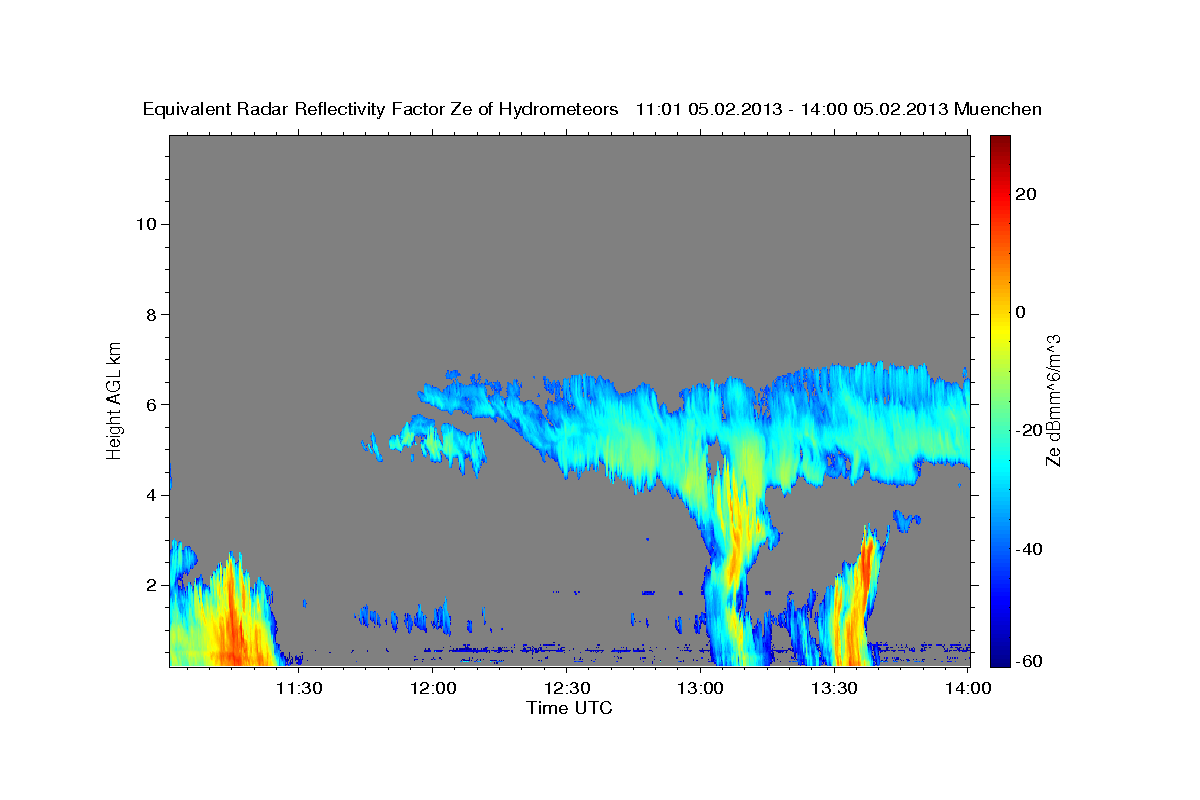
Task: Click the colorbar value 20
Action: click(1026, 194)
